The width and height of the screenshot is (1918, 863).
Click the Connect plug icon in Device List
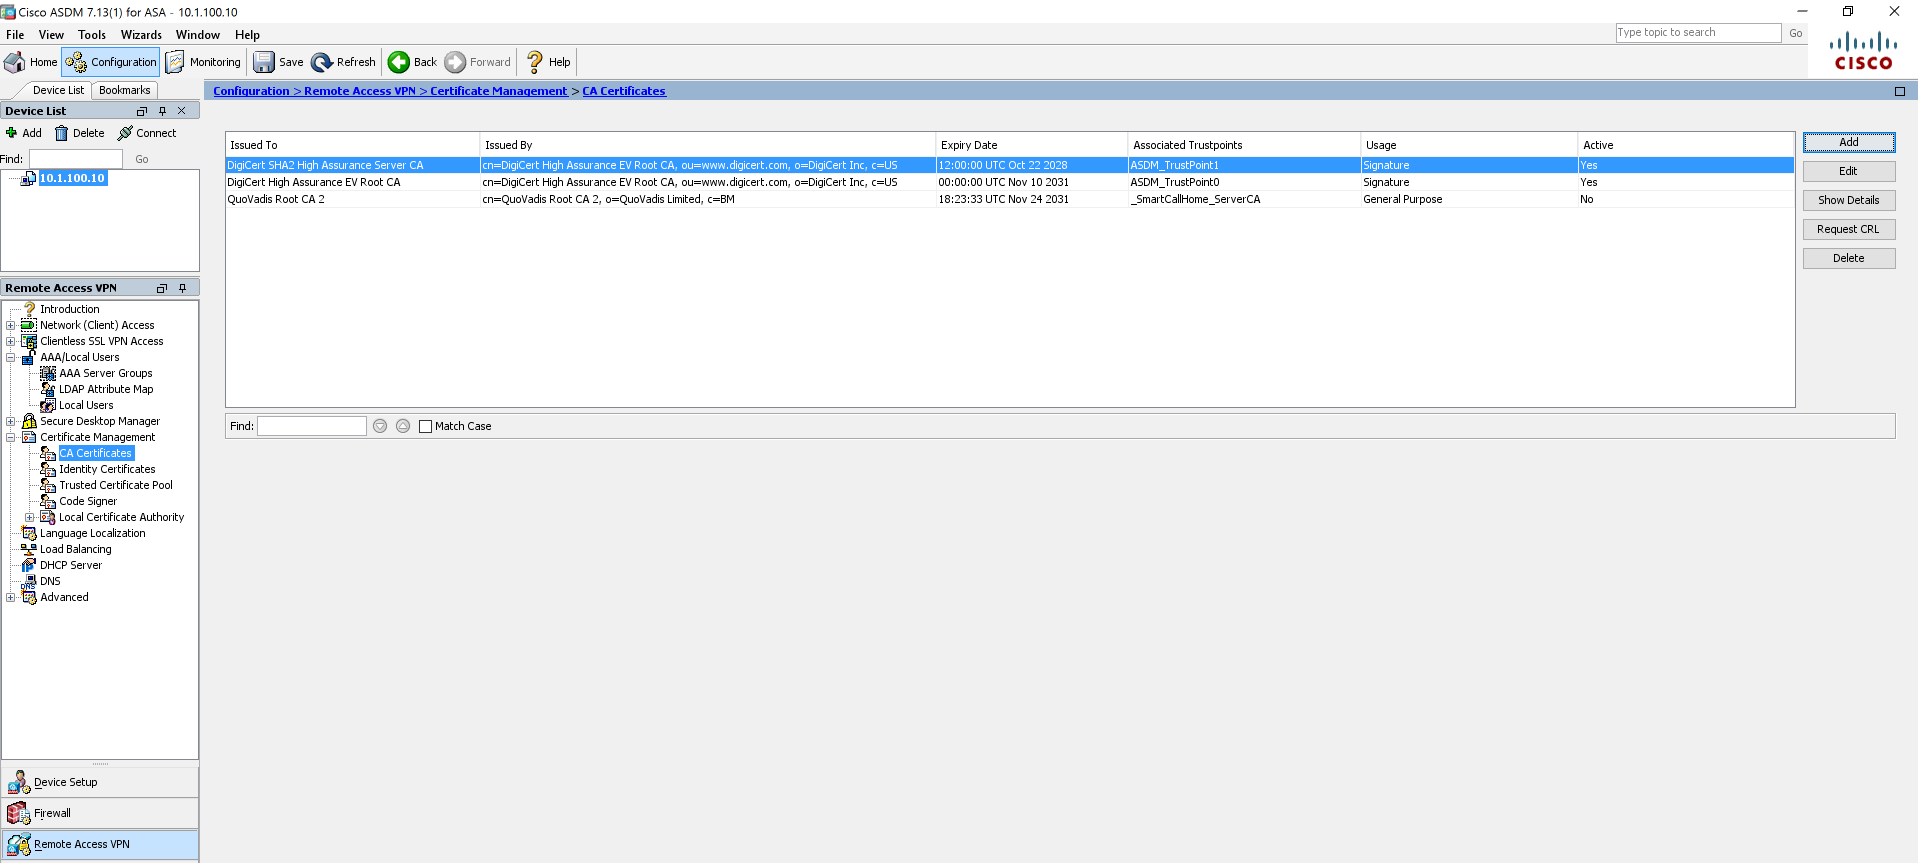125,133
